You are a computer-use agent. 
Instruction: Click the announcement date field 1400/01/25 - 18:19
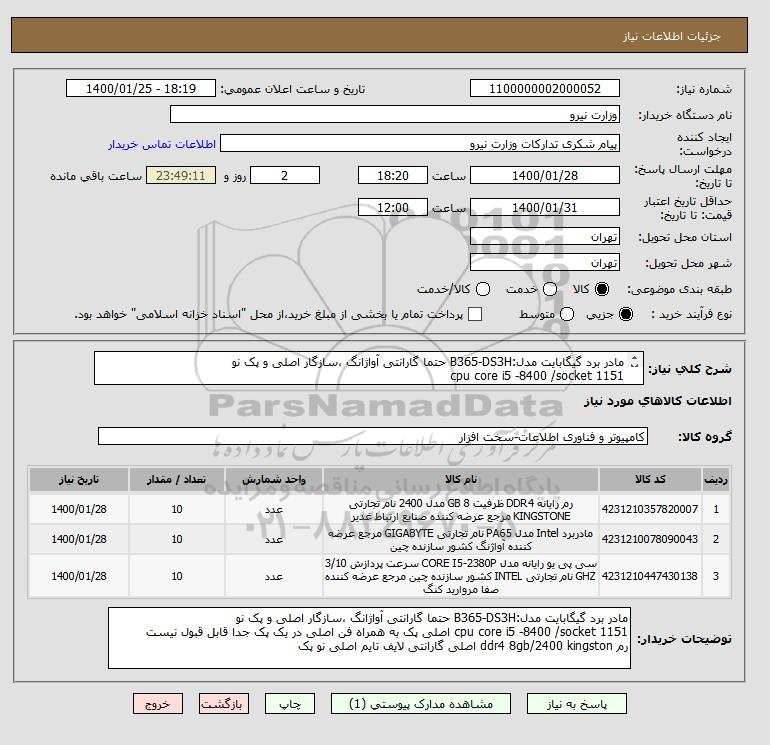pyautogui.click(x=140, y=88)
